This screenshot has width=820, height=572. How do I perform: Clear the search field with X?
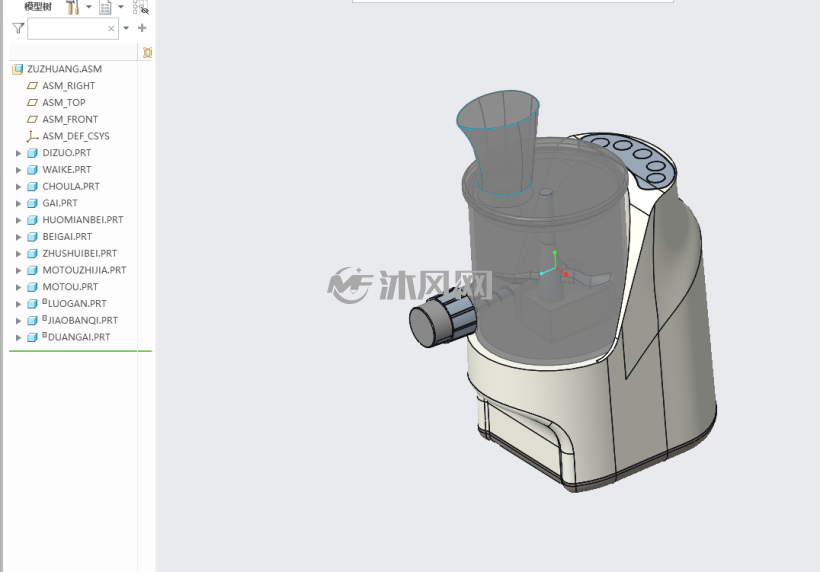(x=111, y=29)
